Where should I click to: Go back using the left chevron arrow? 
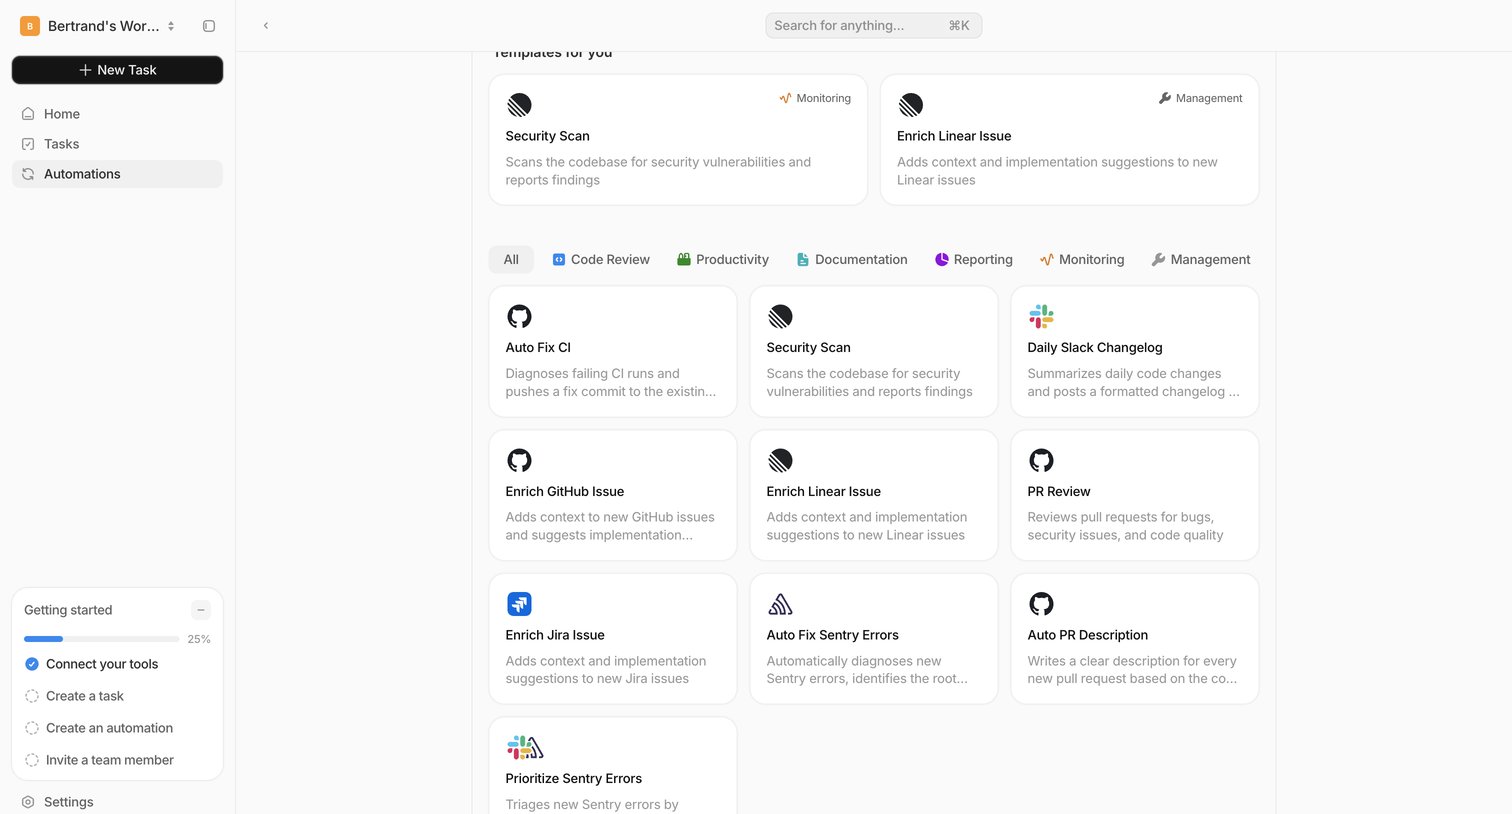(x=266, y=26)
